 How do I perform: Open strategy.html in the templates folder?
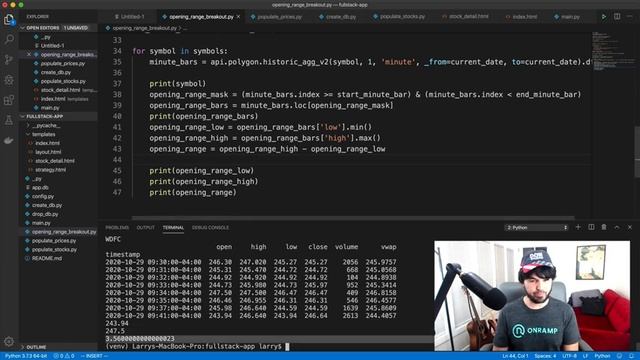tap(50, 170)
